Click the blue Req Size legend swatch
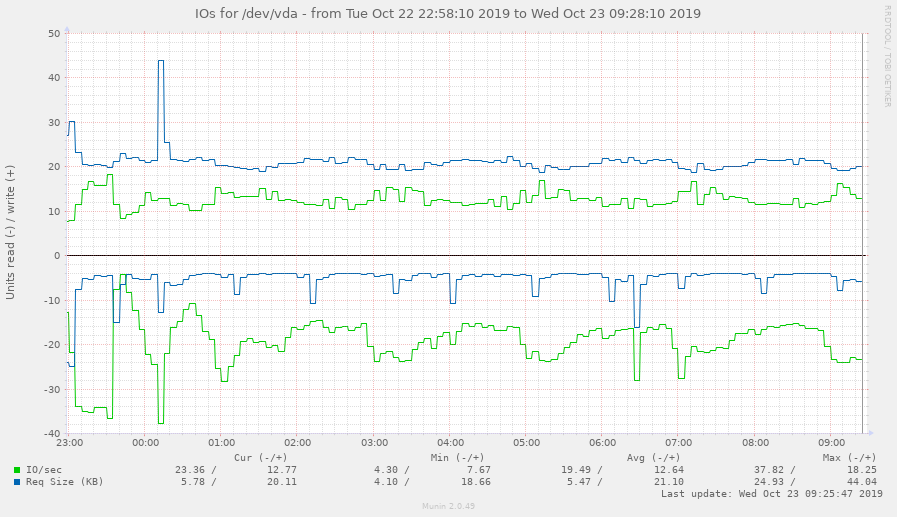 (17, 482)
